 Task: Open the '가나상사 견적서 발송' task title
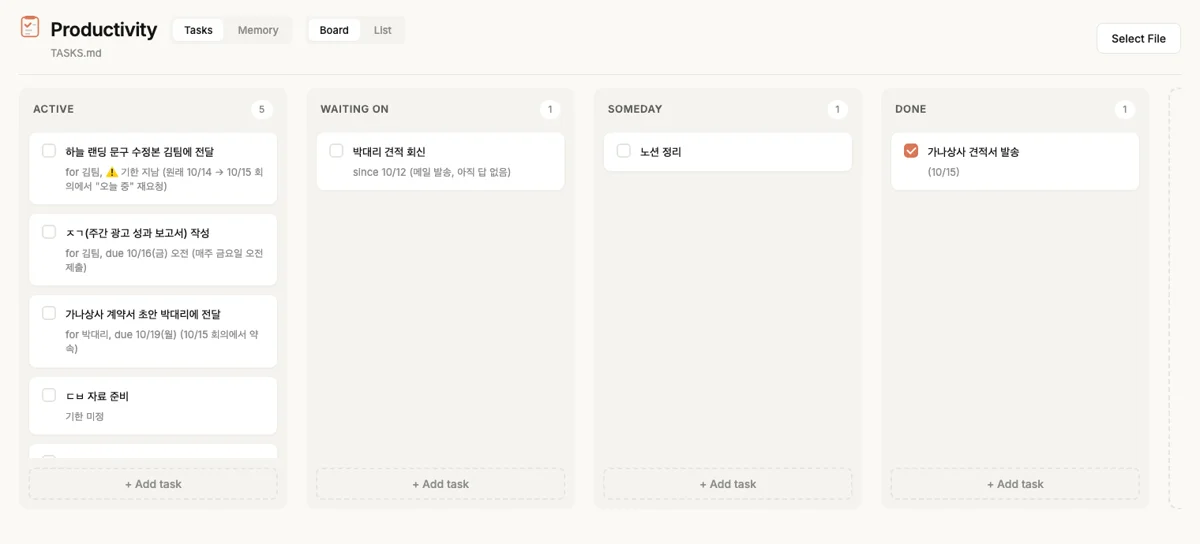973,152
